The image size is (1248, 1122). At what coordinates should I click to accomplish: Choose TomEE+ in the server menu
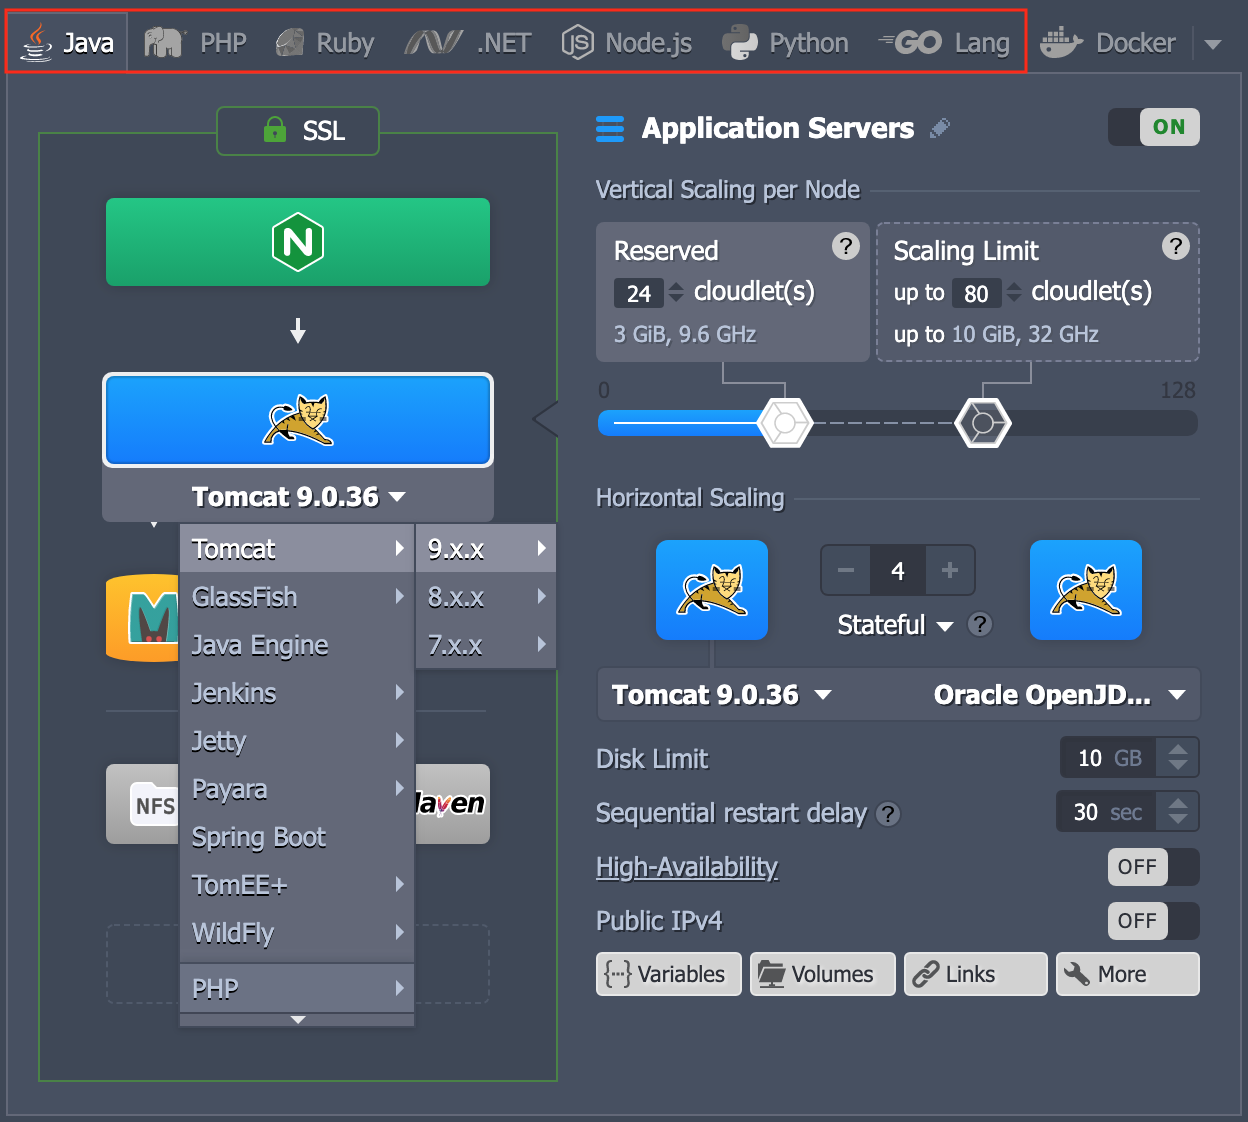tap(297, 885)
